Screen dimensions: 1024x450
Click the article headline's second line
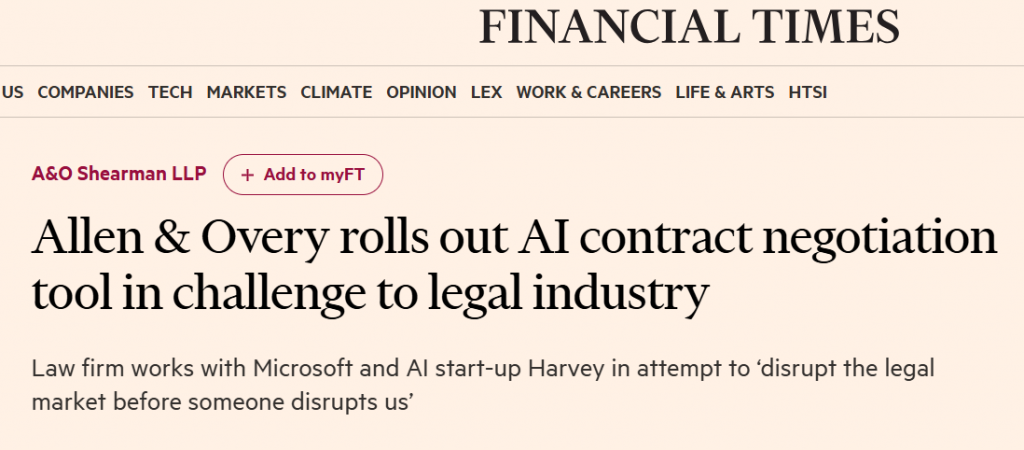tap(370, 295)
